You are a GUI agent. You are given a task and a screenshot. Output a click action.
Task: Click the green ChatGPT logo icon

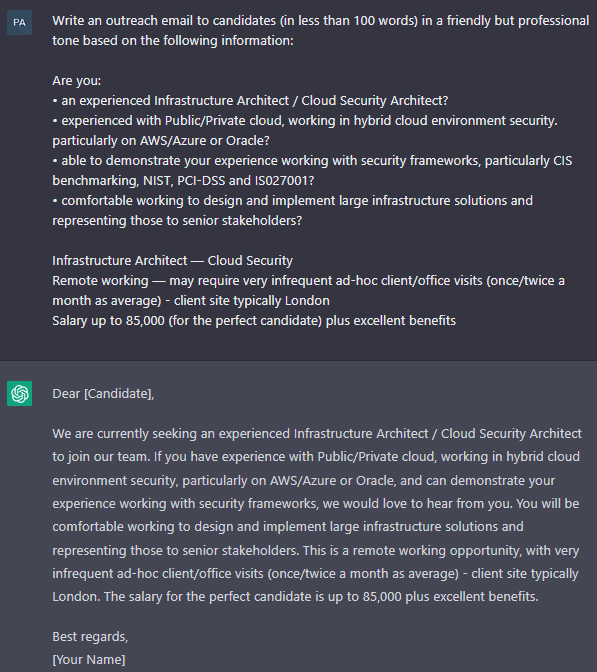(19, 393)
